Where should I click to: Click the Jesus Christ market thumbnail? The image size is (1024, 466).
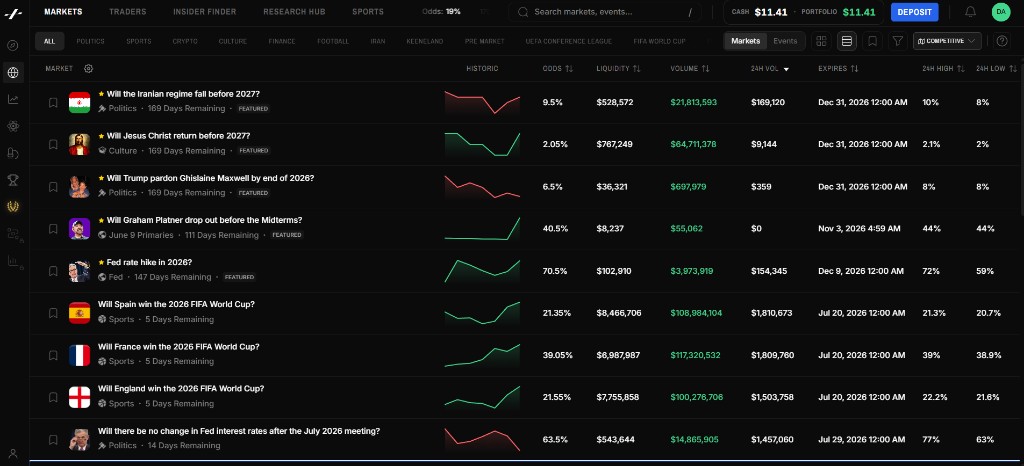click(x=79, y=144)
